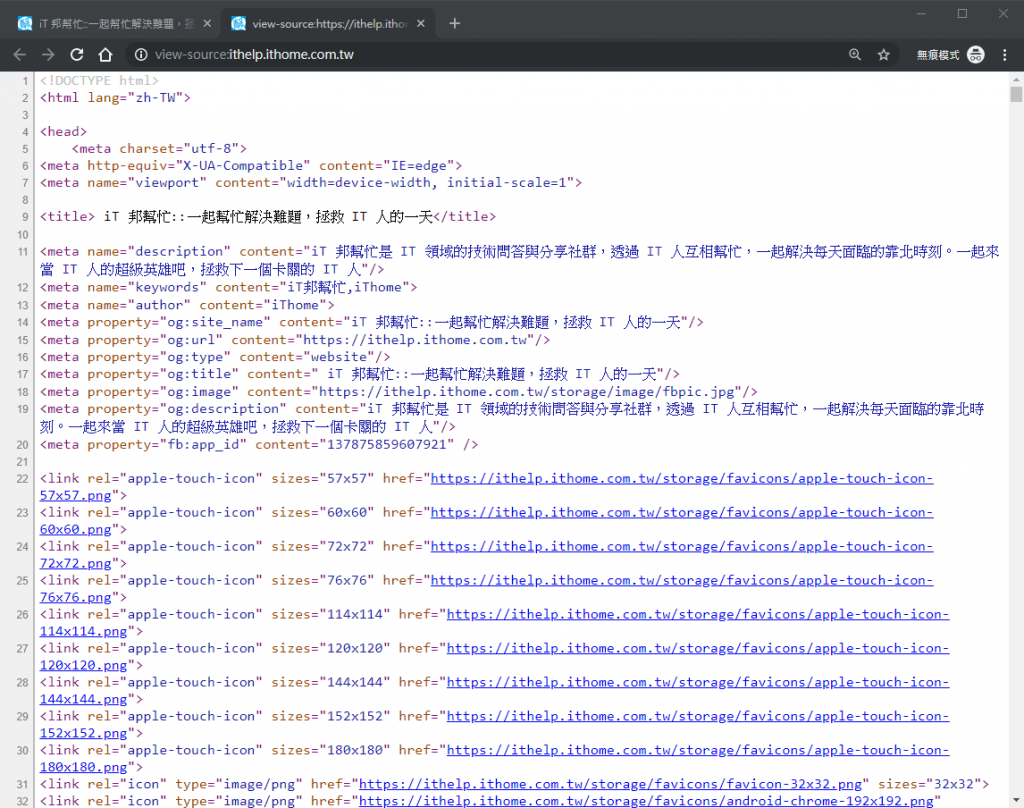Click the meta charset utf-8 line
Viewport: 1024px width, 808px height.
159,149
